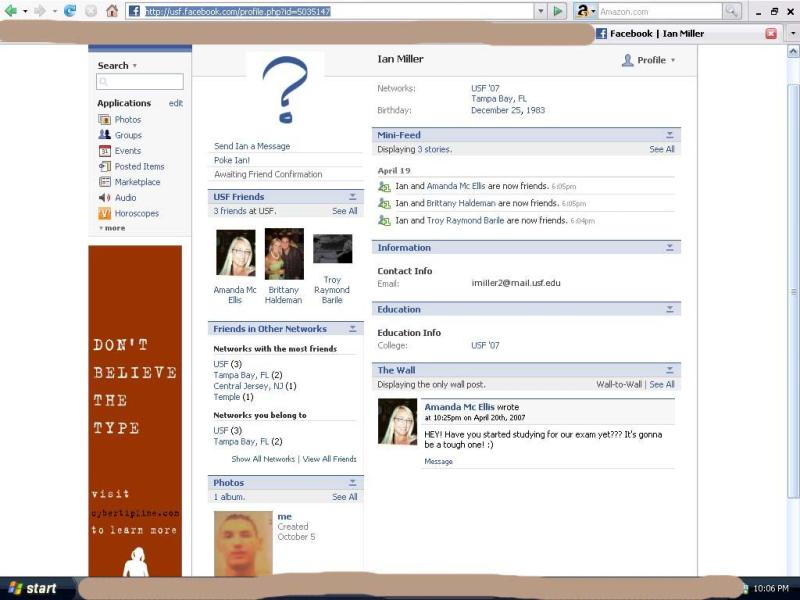This screenshot has width=800, height=600.
Task: Open the 'me' album cover photo
Action: (243, 544)
